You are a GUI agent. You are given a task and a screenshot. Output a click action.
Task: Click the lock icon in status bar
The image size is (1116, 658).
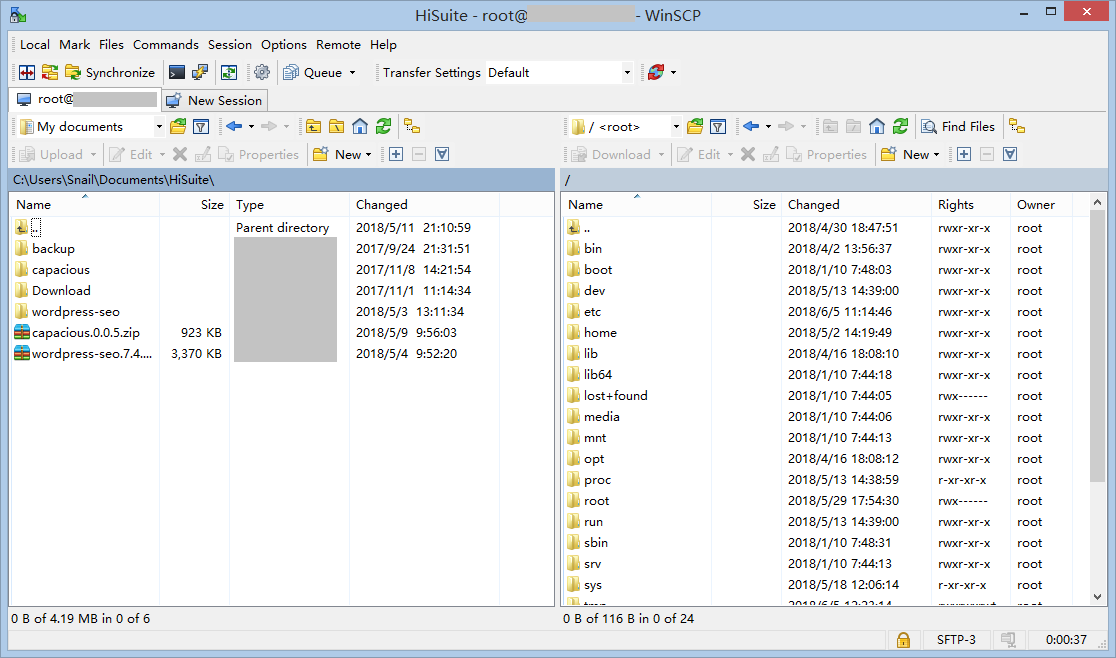point(903,639)
